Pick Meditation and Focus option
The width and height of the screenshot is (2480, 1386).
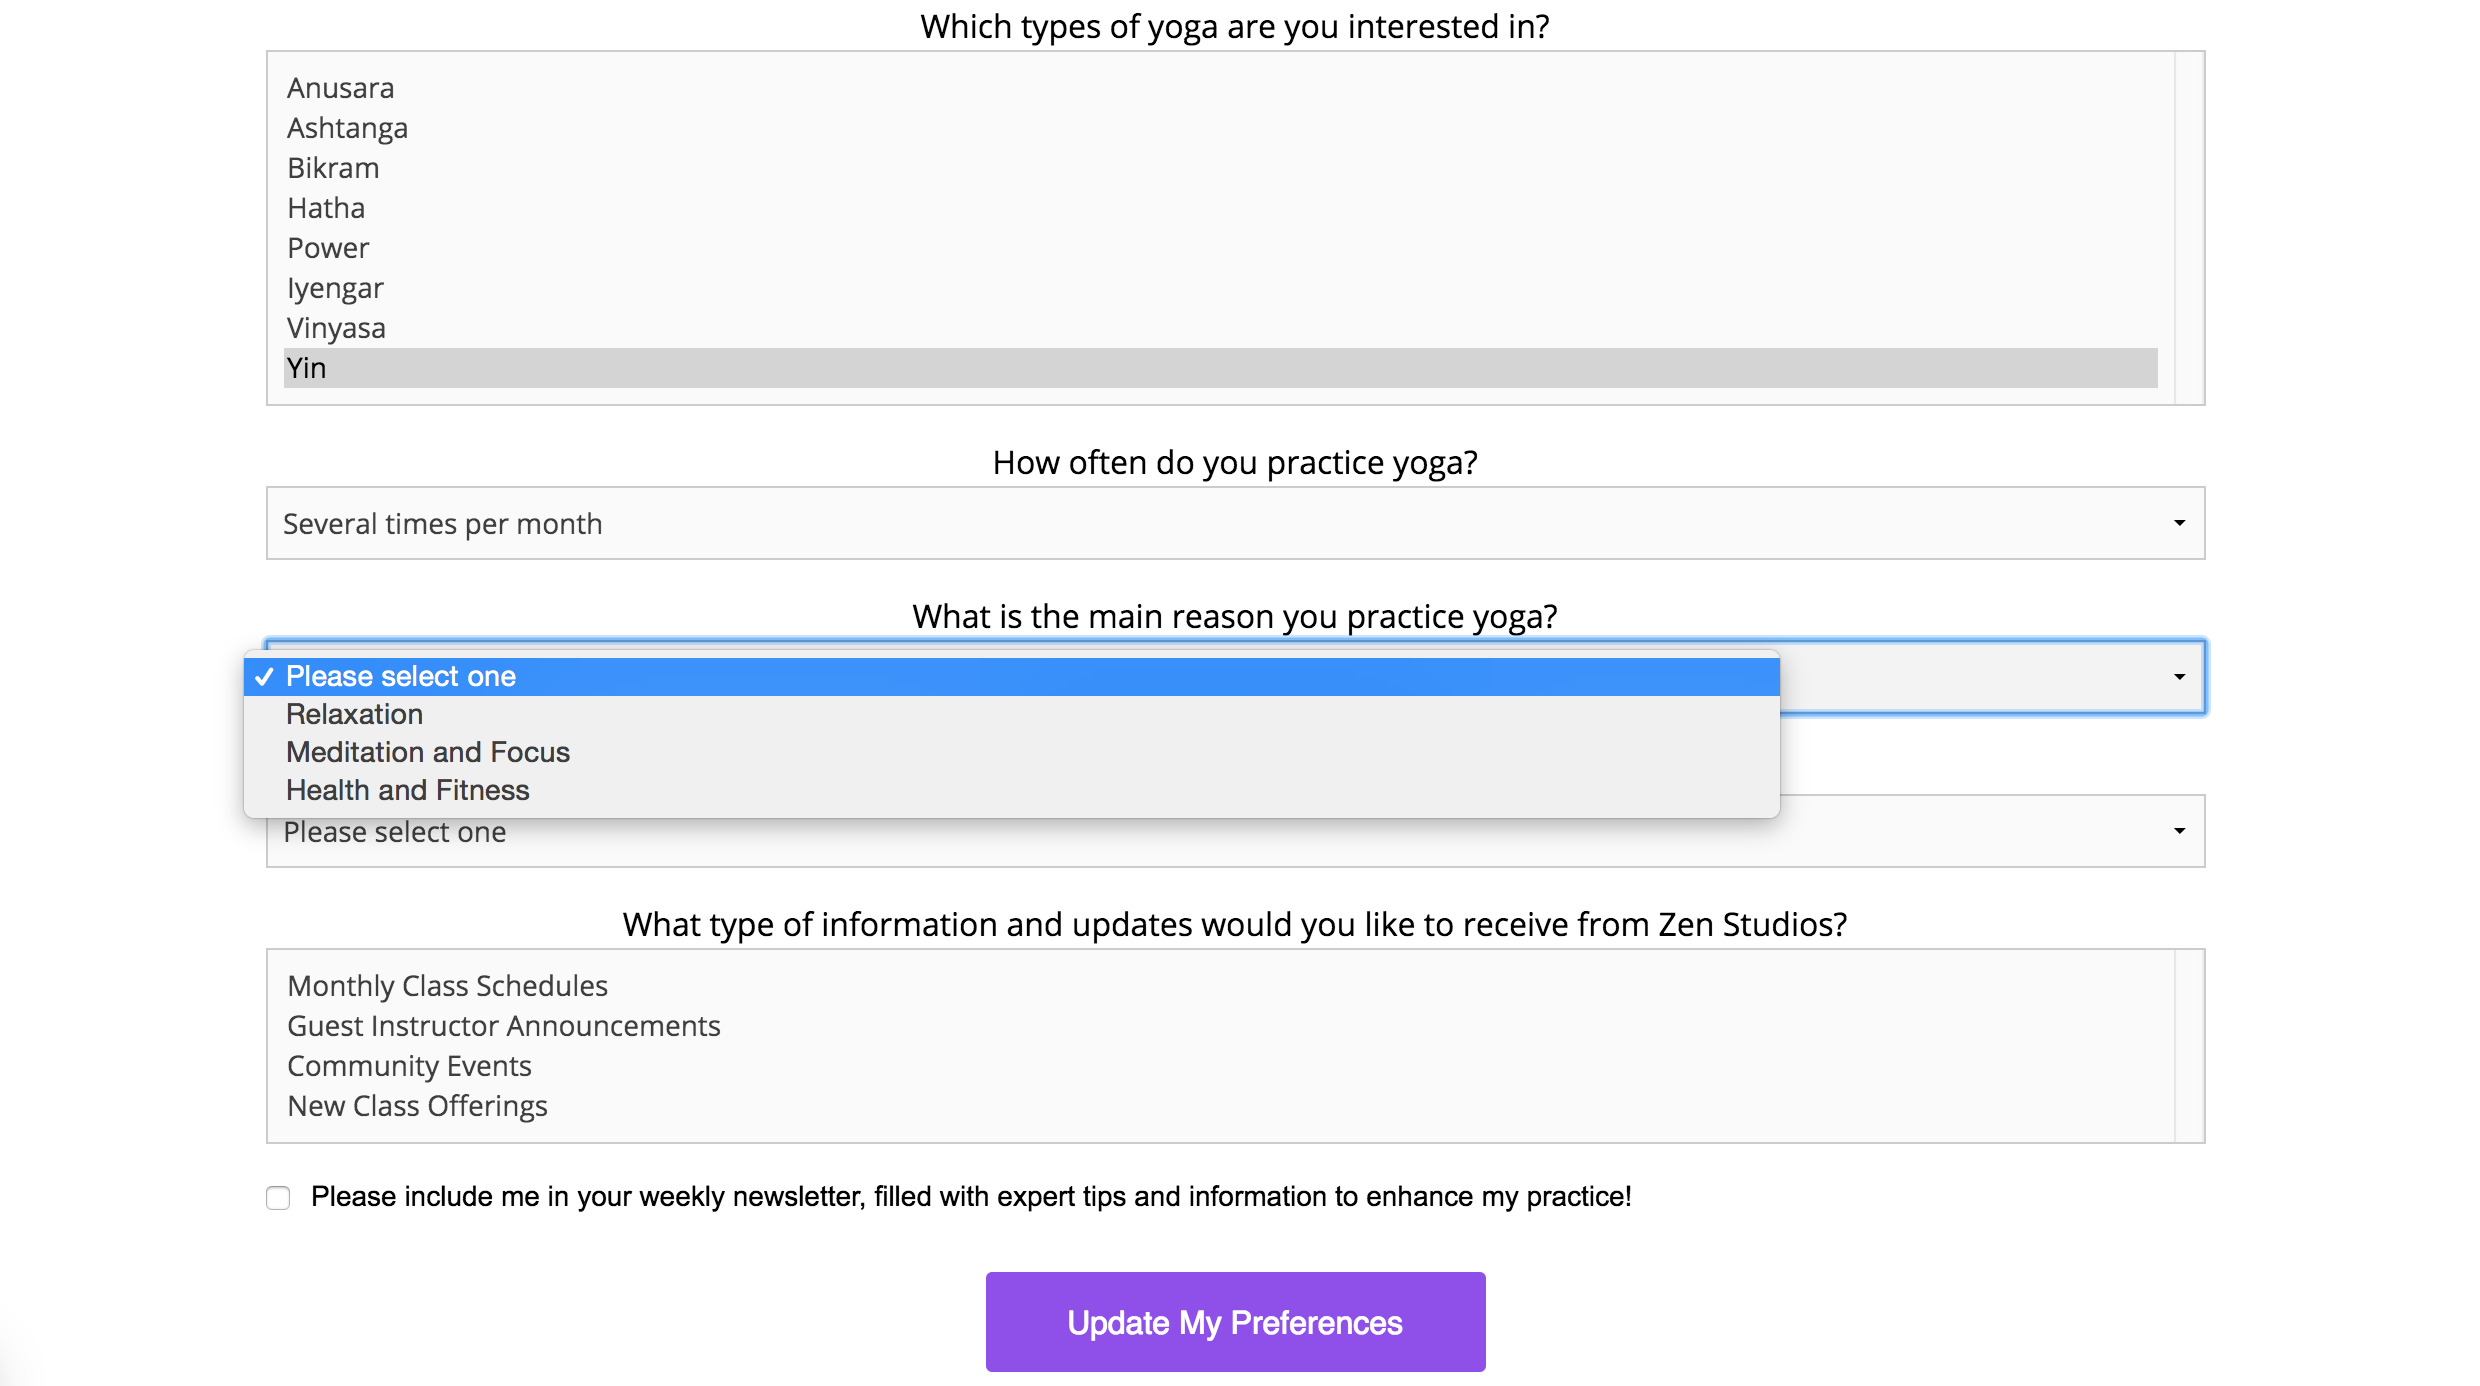(x=427, y=752)
